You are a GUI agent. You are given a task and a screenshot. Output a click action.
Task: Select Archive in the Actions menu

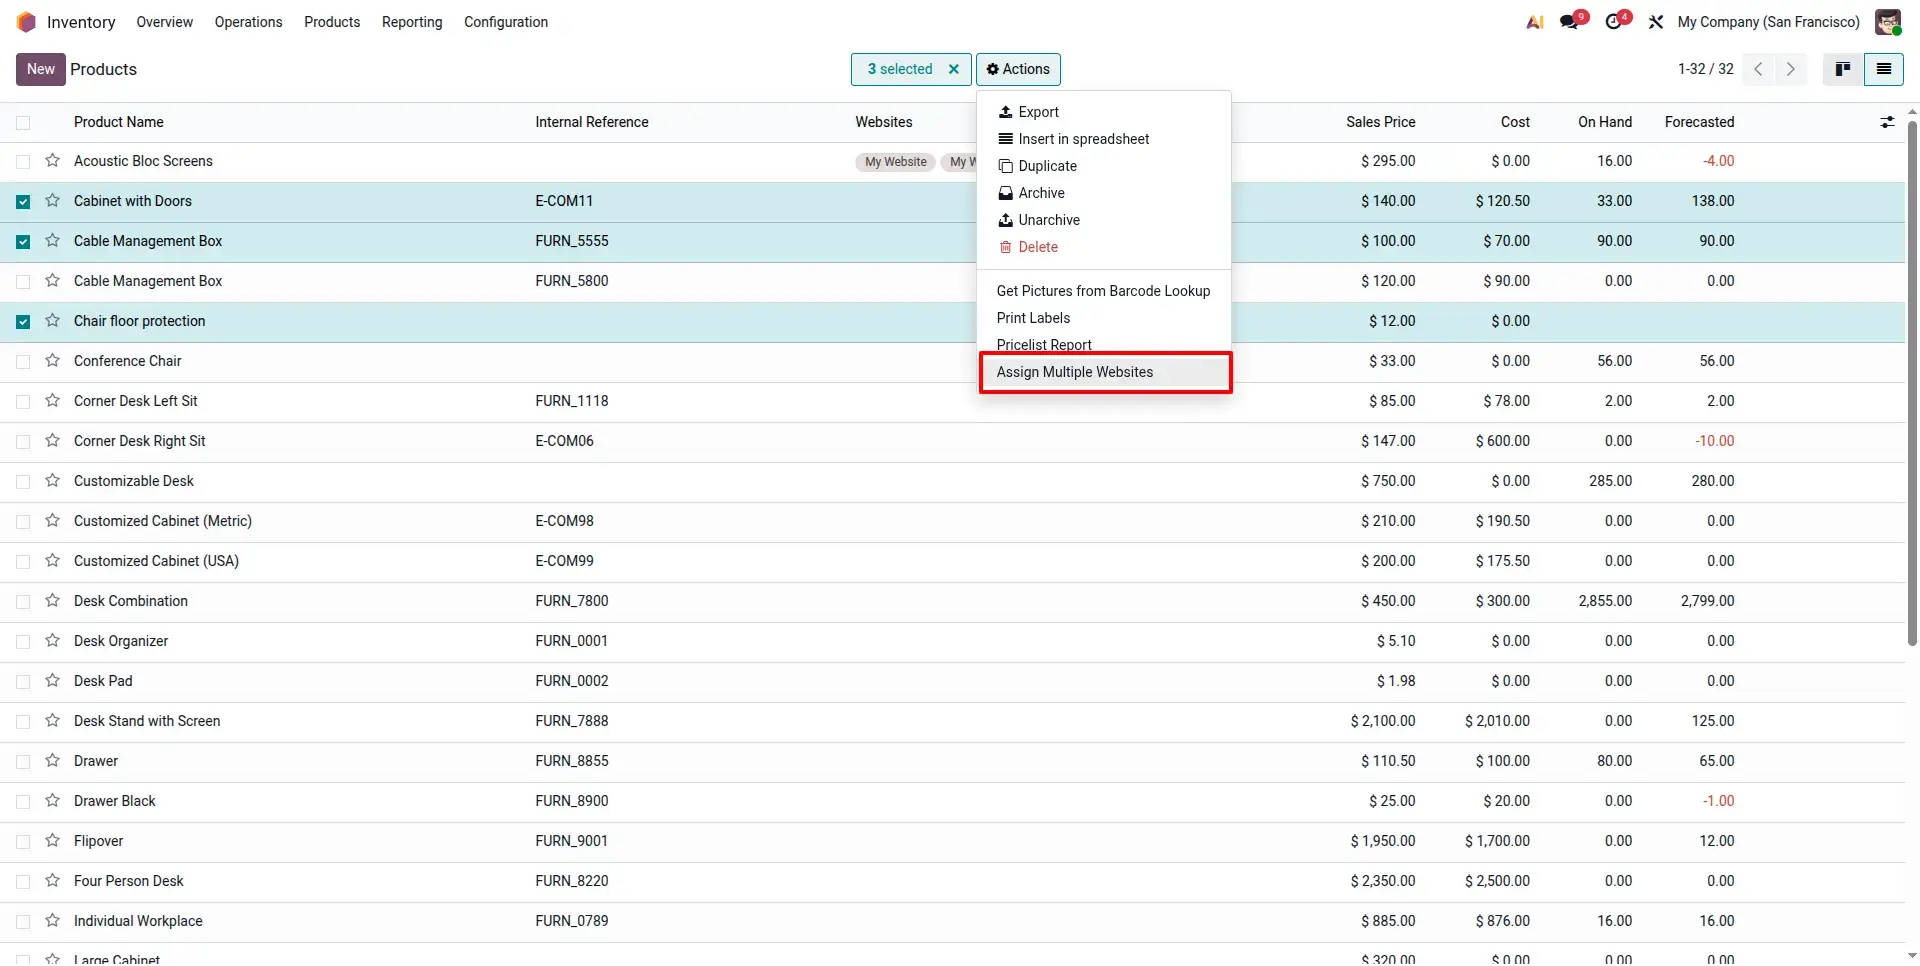pyautogui.click(x=1104, y=193)
